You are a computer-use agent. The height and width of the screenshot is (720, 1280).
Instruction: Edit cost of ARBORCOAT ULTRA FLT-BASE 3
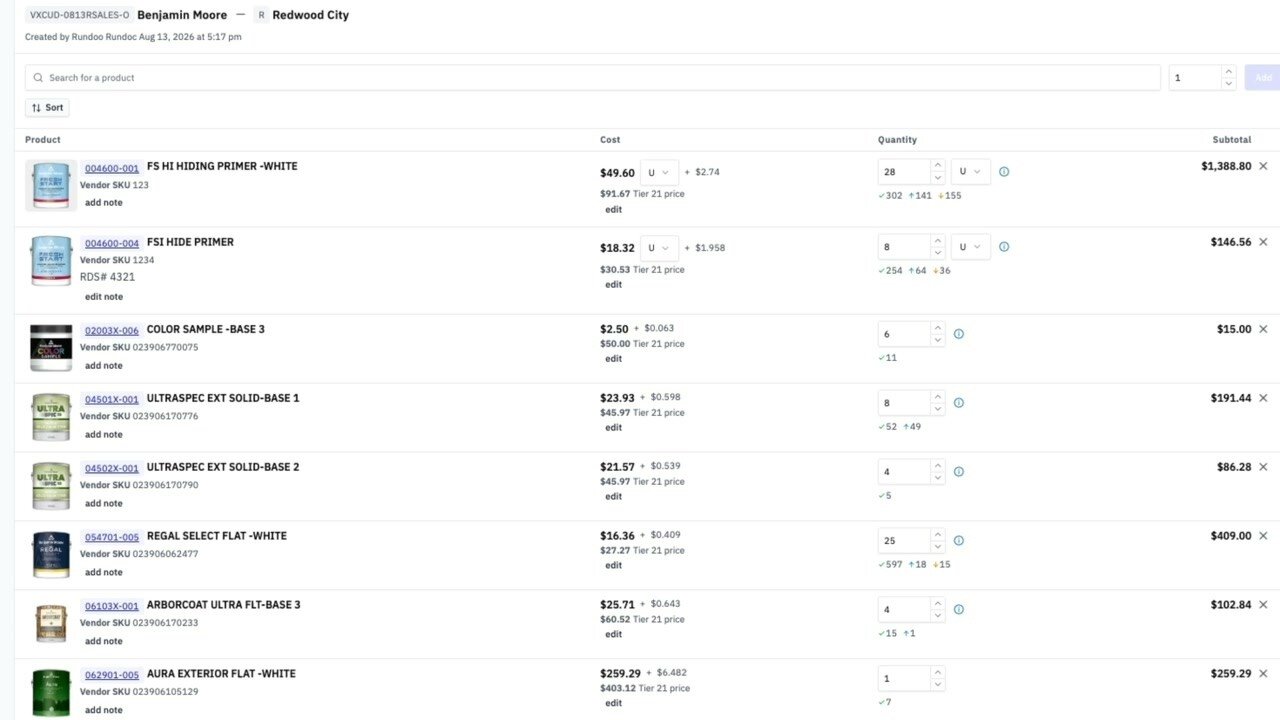(613, 634)
